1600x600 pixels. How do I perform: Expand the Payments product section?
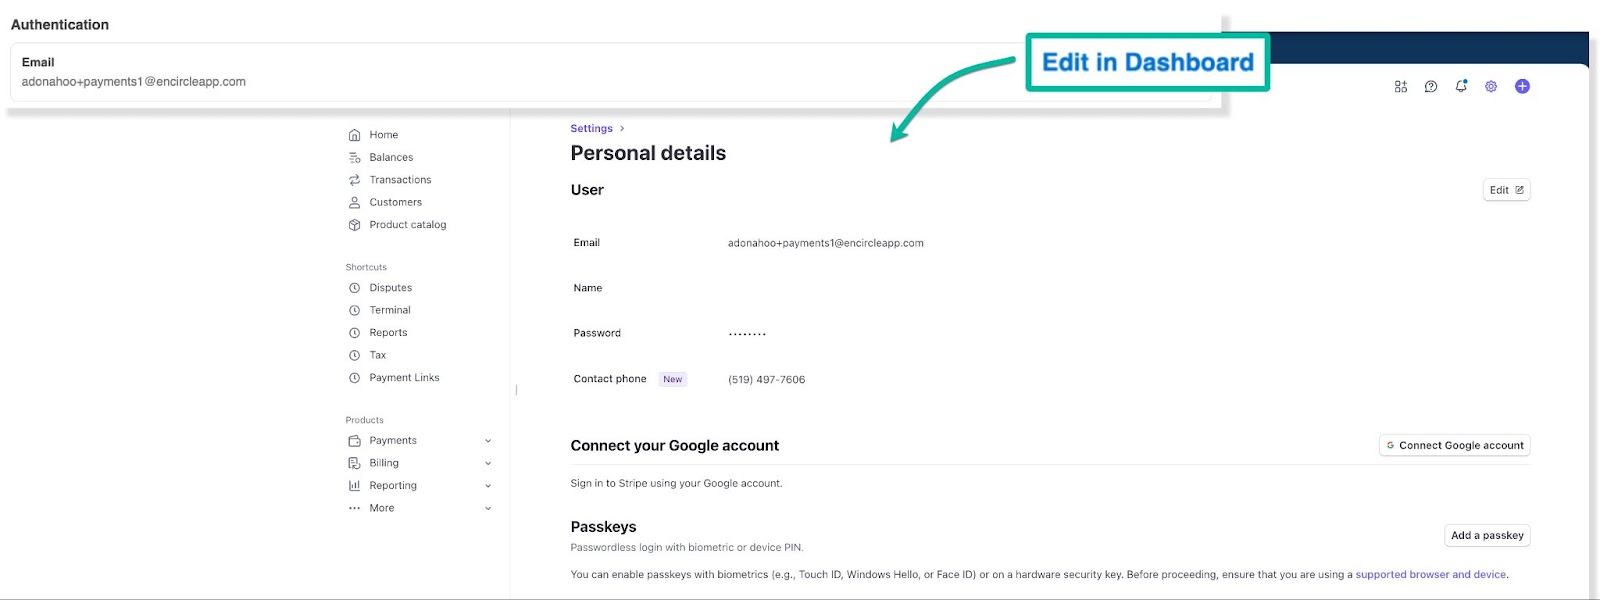[x=488, y=441]
